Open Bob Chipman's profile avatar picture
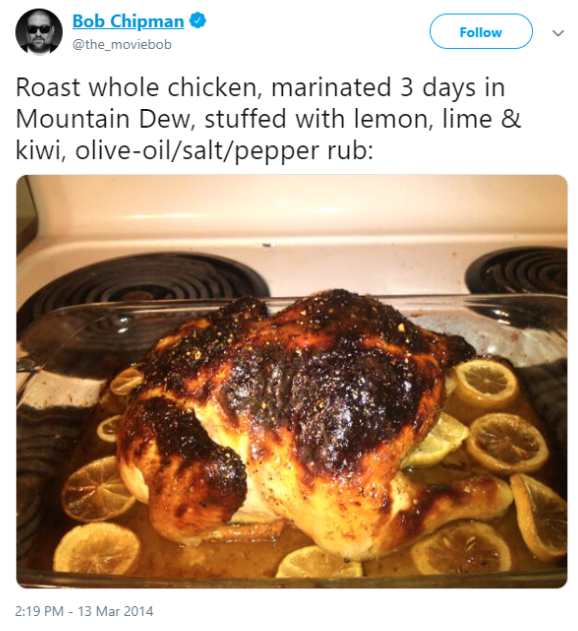This screenshot has height=631, width=578. 39,32
